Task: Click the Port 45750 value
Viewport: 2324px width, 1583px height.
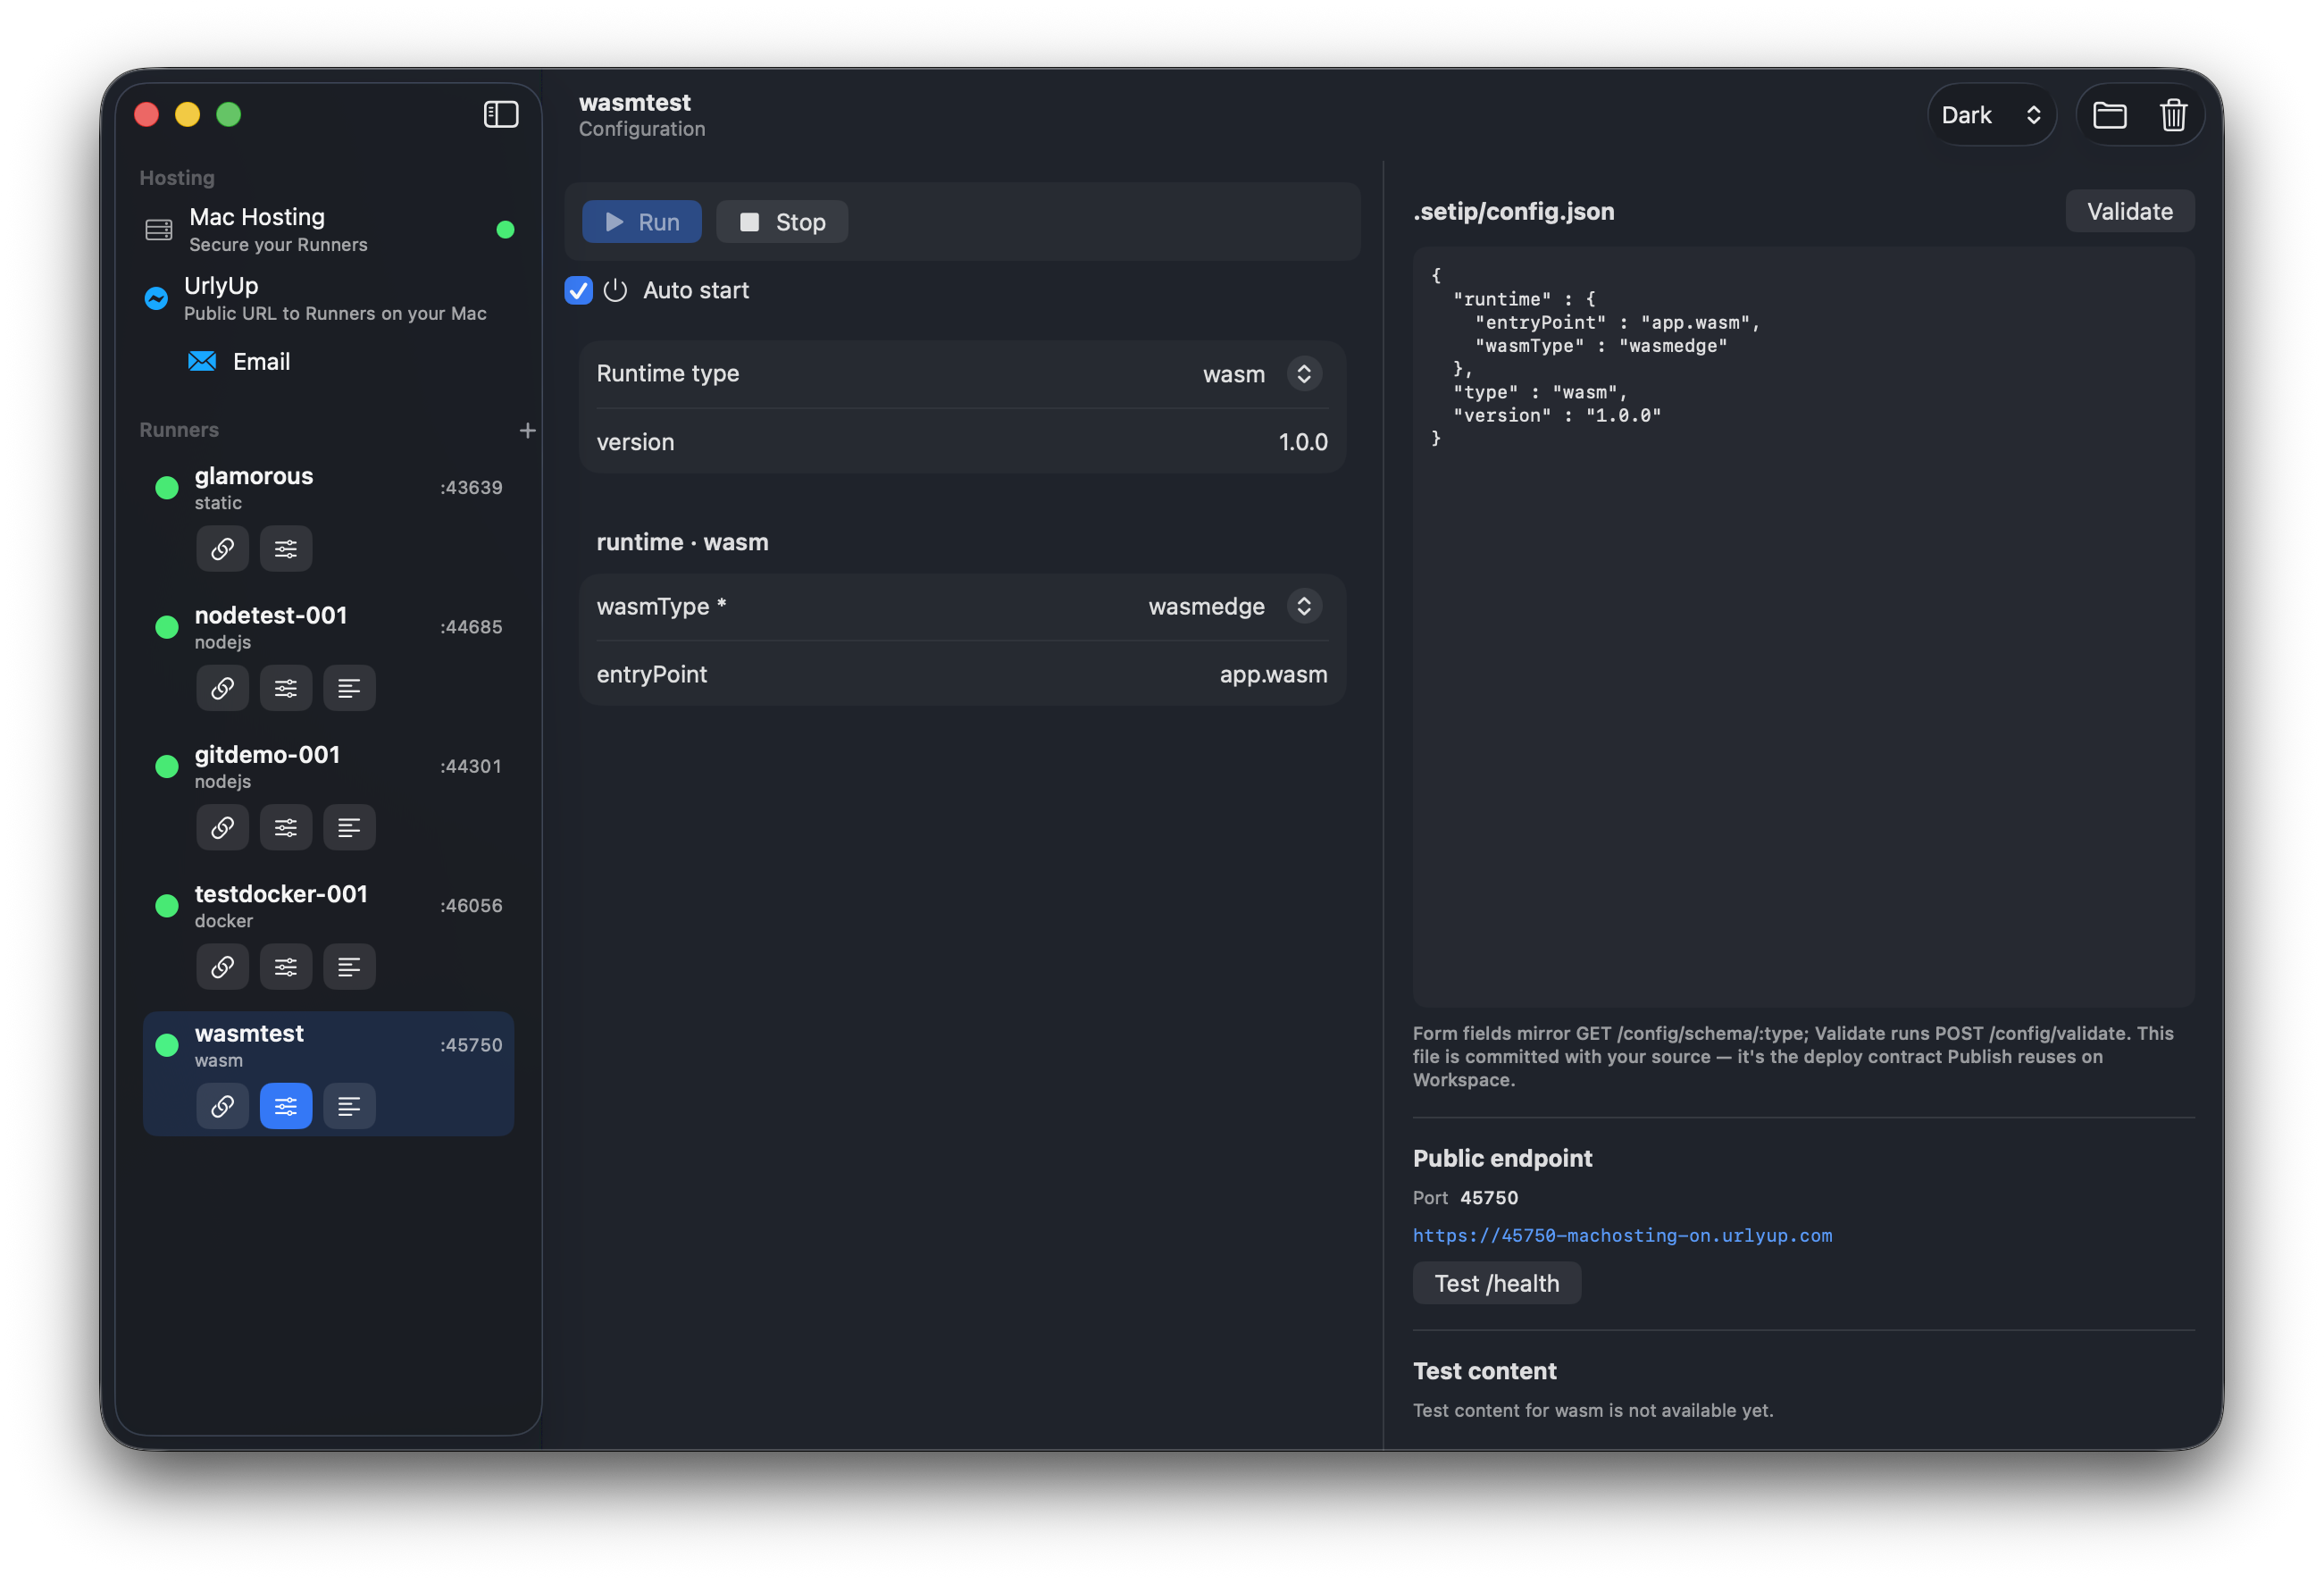Action: [1489, 1197]
